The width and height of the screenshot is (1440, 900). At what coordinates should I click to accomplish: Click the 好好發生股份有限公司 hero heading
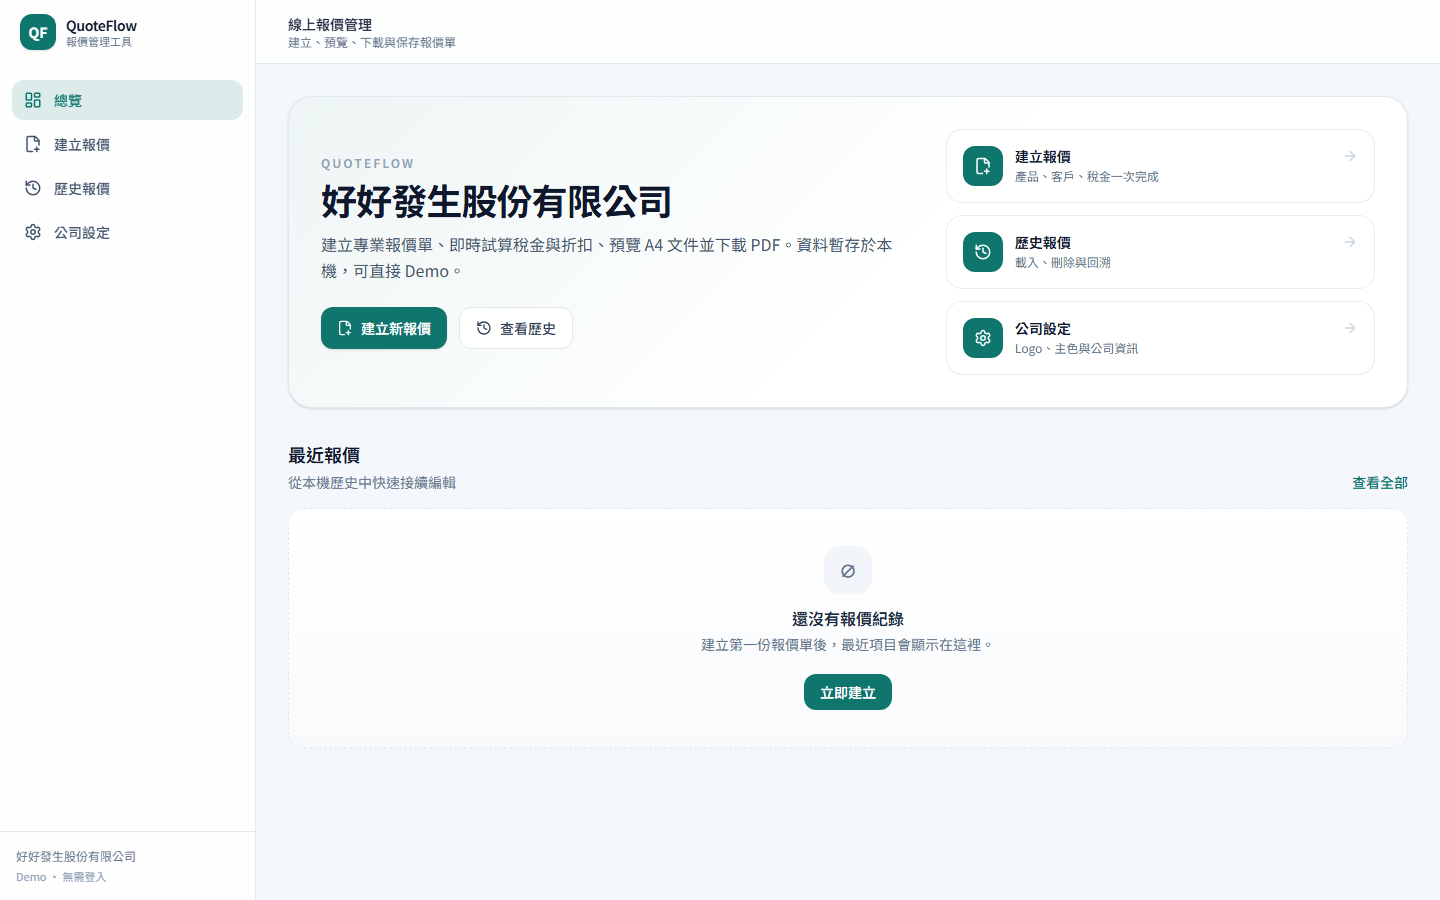pos(496,201)
